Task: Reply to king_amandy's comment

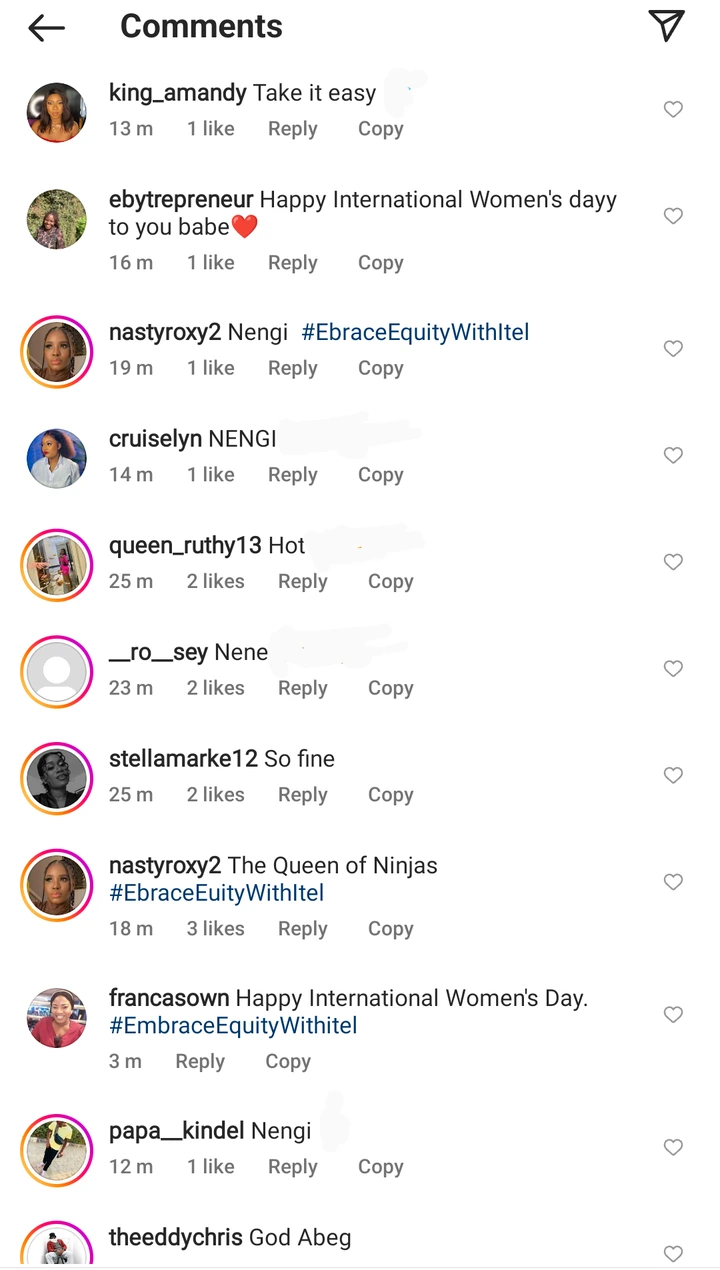Action: (292, 129)
